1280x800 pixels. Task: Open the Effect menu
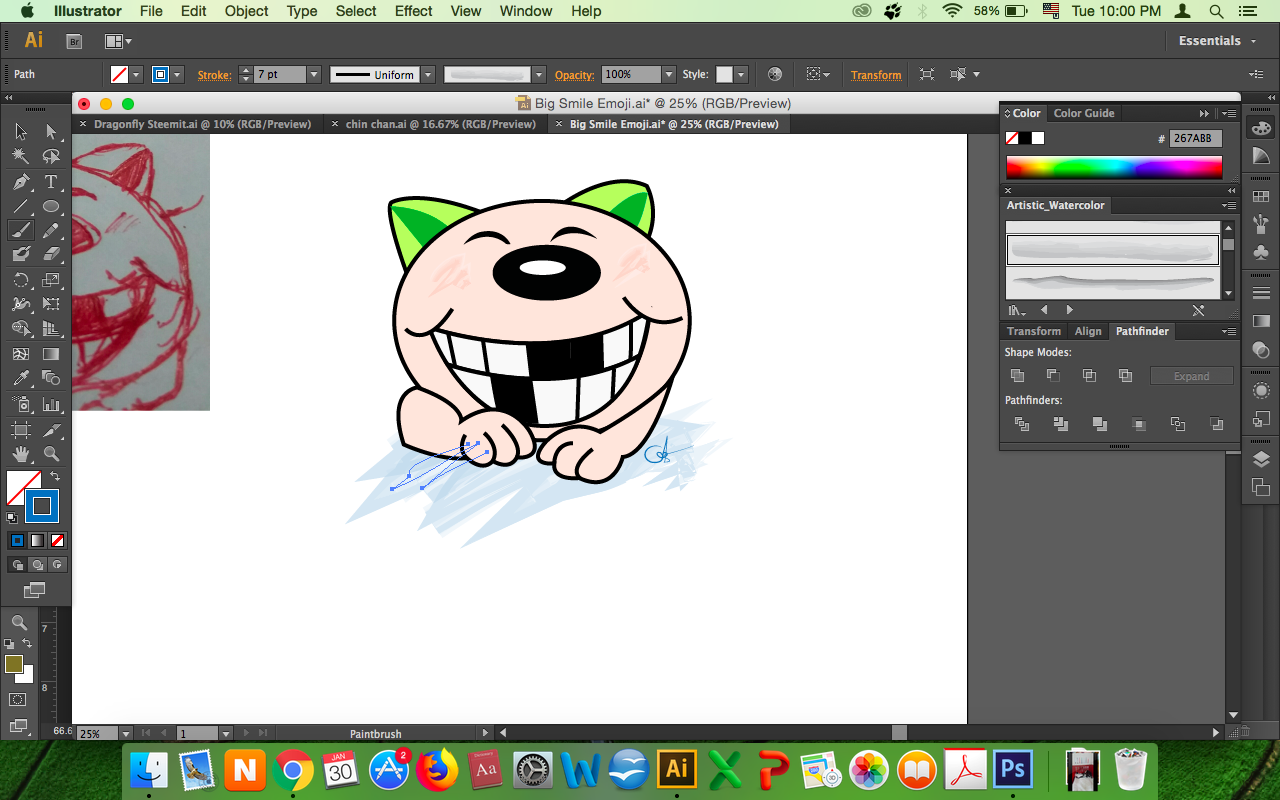coord(414,11)
